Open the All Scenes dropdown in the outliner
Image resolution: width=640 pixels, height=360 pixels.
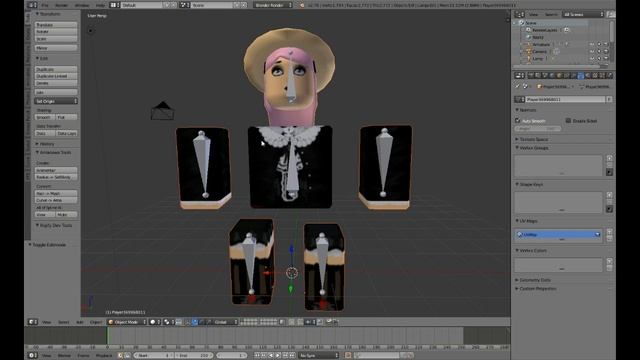583,14
